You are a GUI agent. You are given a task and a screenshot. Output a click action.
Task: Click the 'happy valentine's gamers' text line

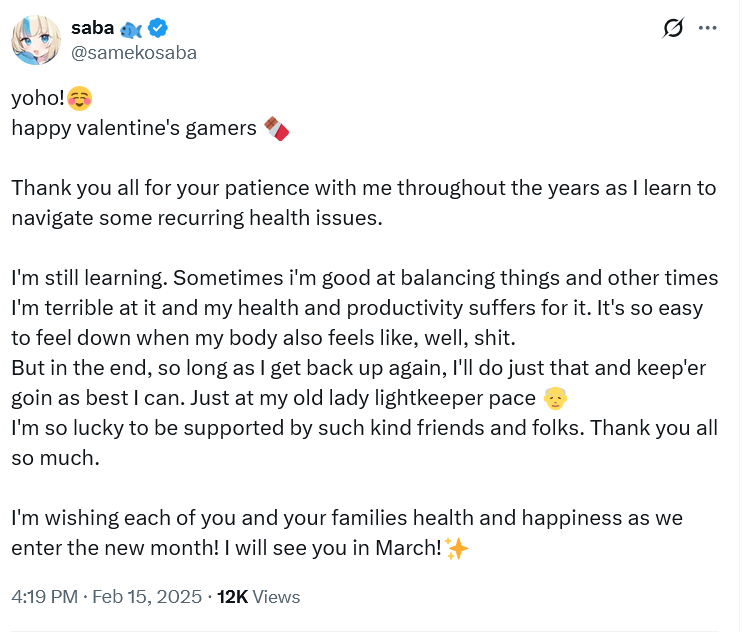(134, 129)
